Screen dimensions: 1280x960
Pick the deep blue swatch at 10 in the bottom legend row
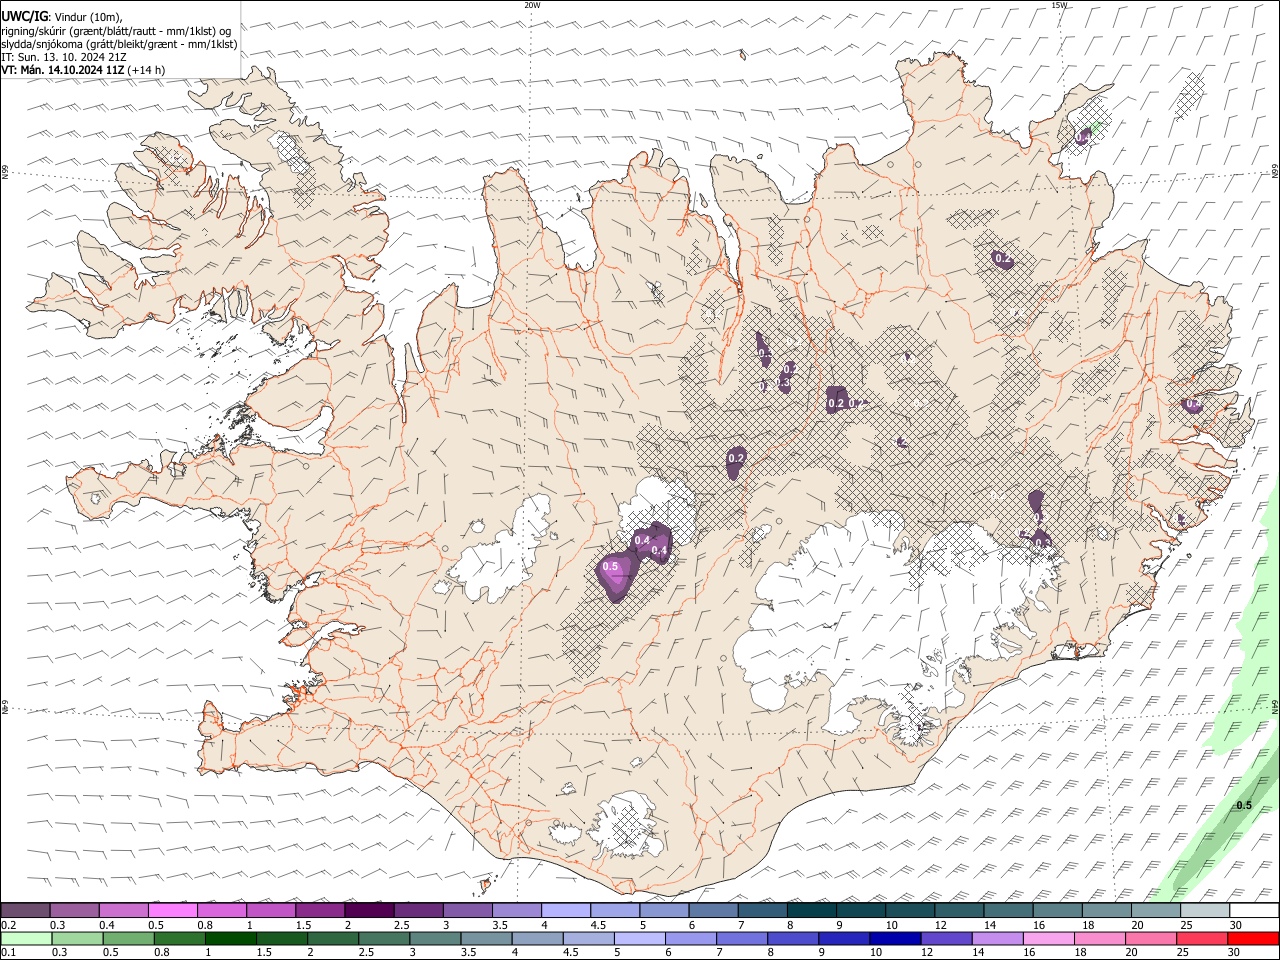[895, 938]
